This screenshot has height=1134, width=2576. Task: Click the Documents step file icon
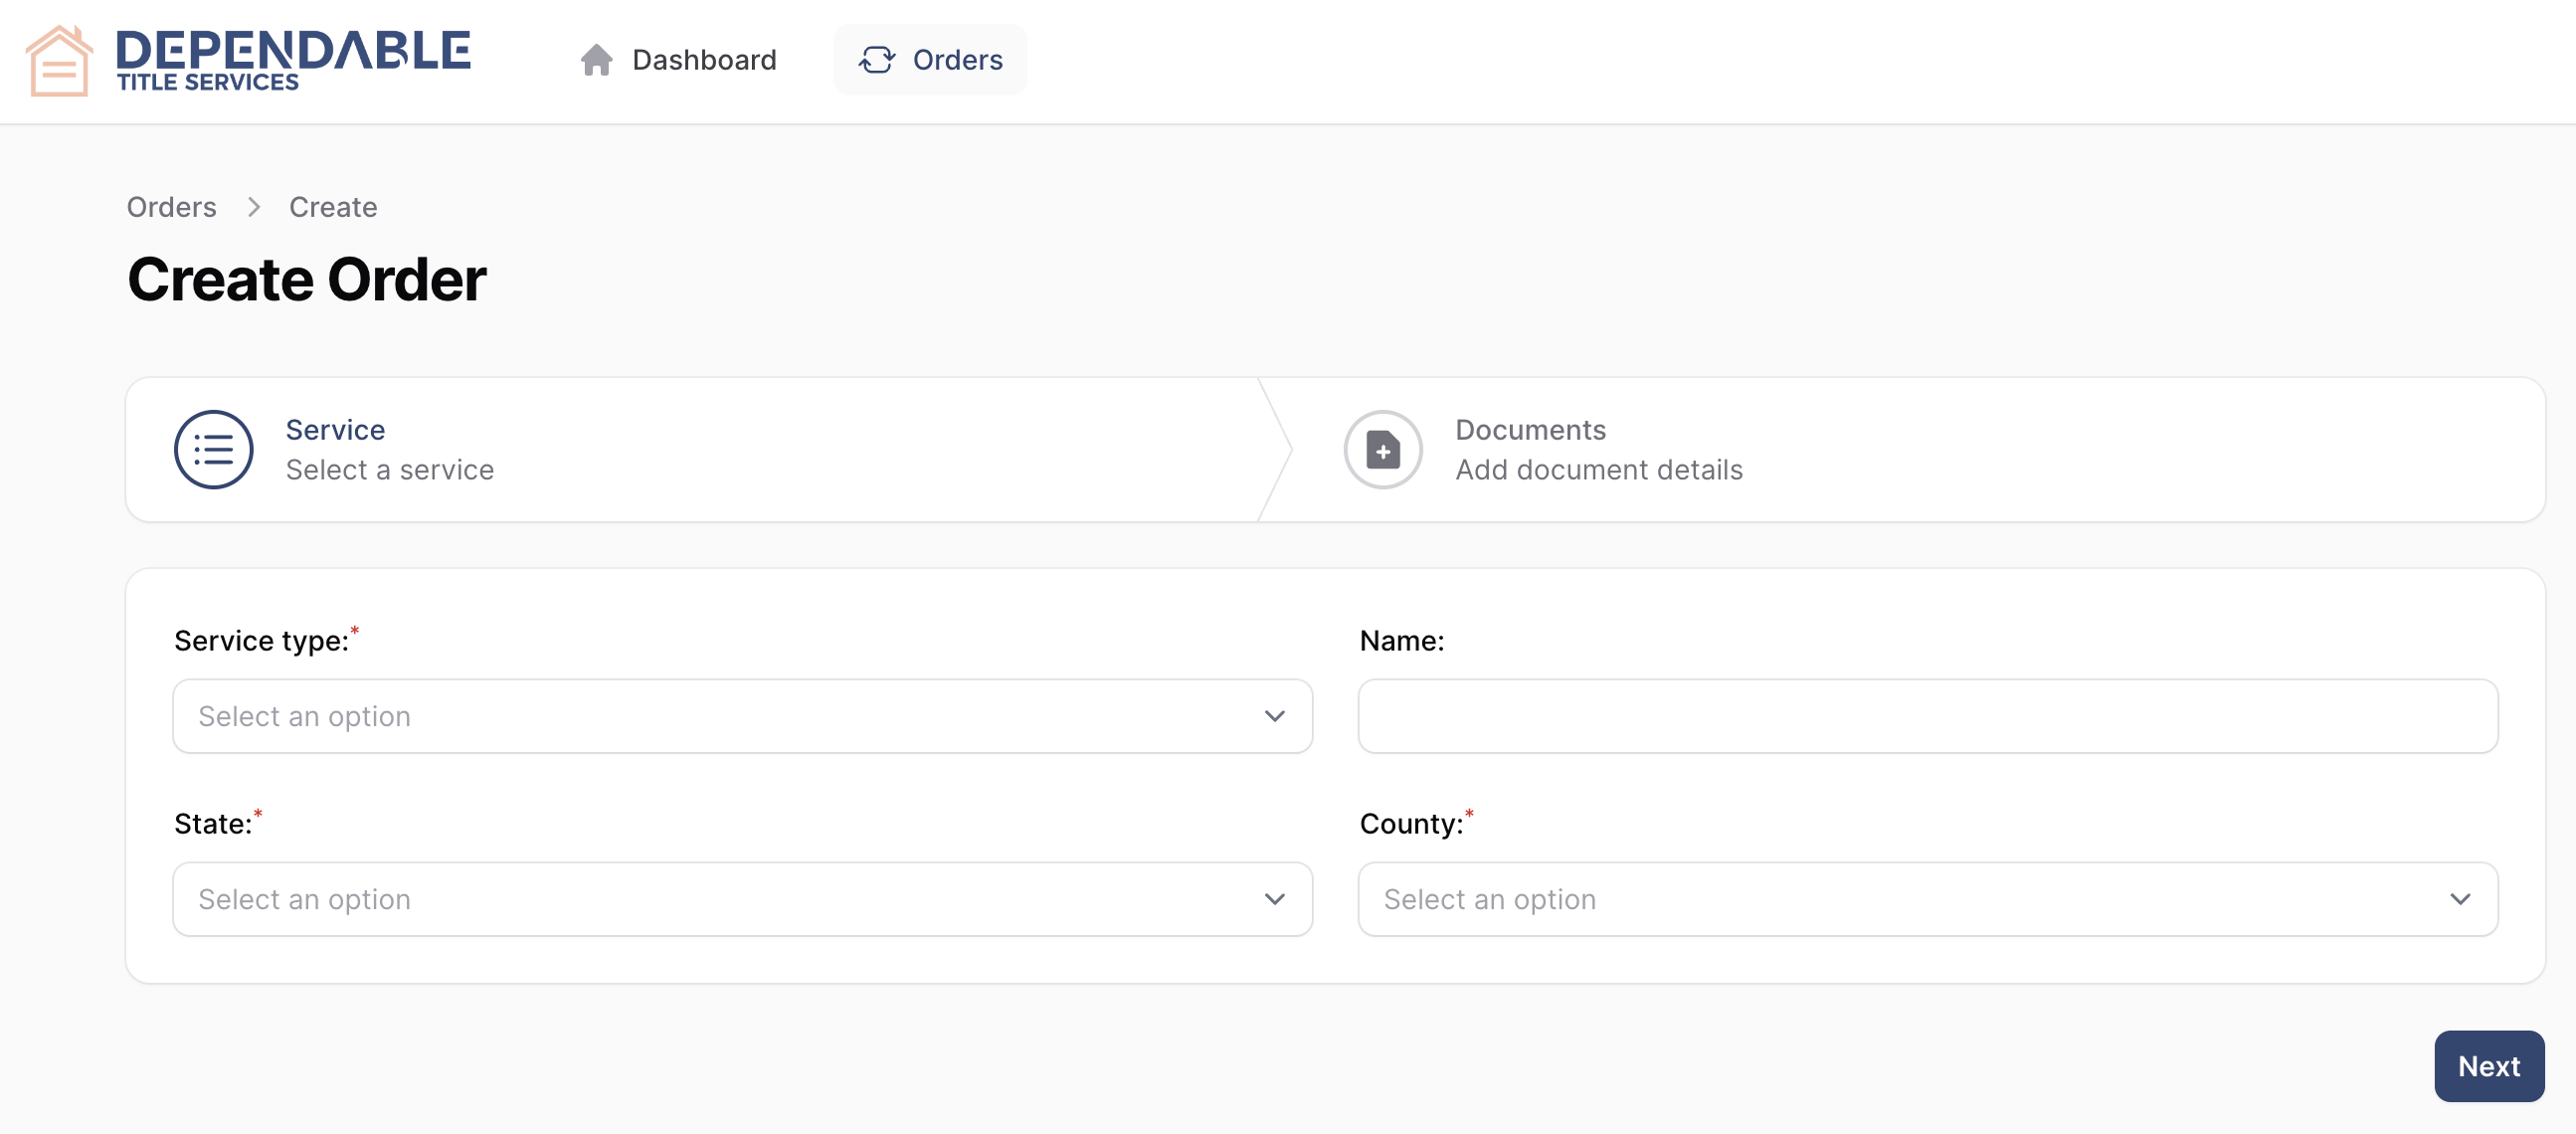[x=1382, y=450]
